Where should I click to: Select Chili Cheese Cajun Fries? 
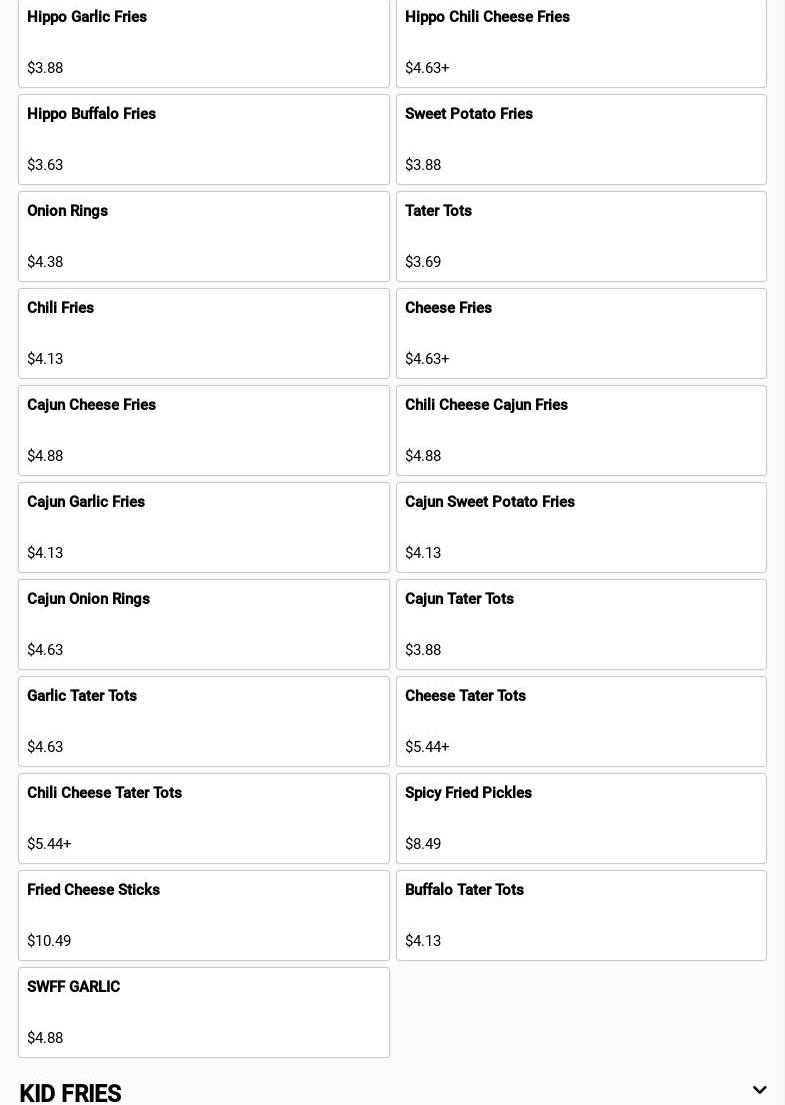(581, 430)
